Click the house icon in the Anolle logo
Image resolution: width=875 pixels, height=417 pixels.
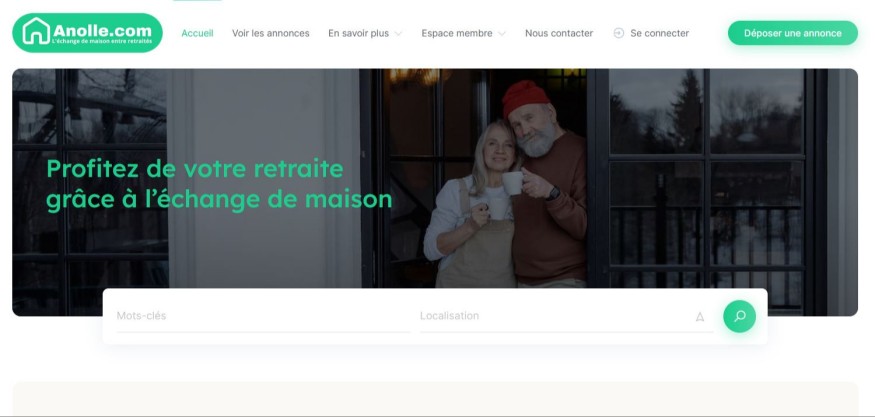click(x=36, y=31)
